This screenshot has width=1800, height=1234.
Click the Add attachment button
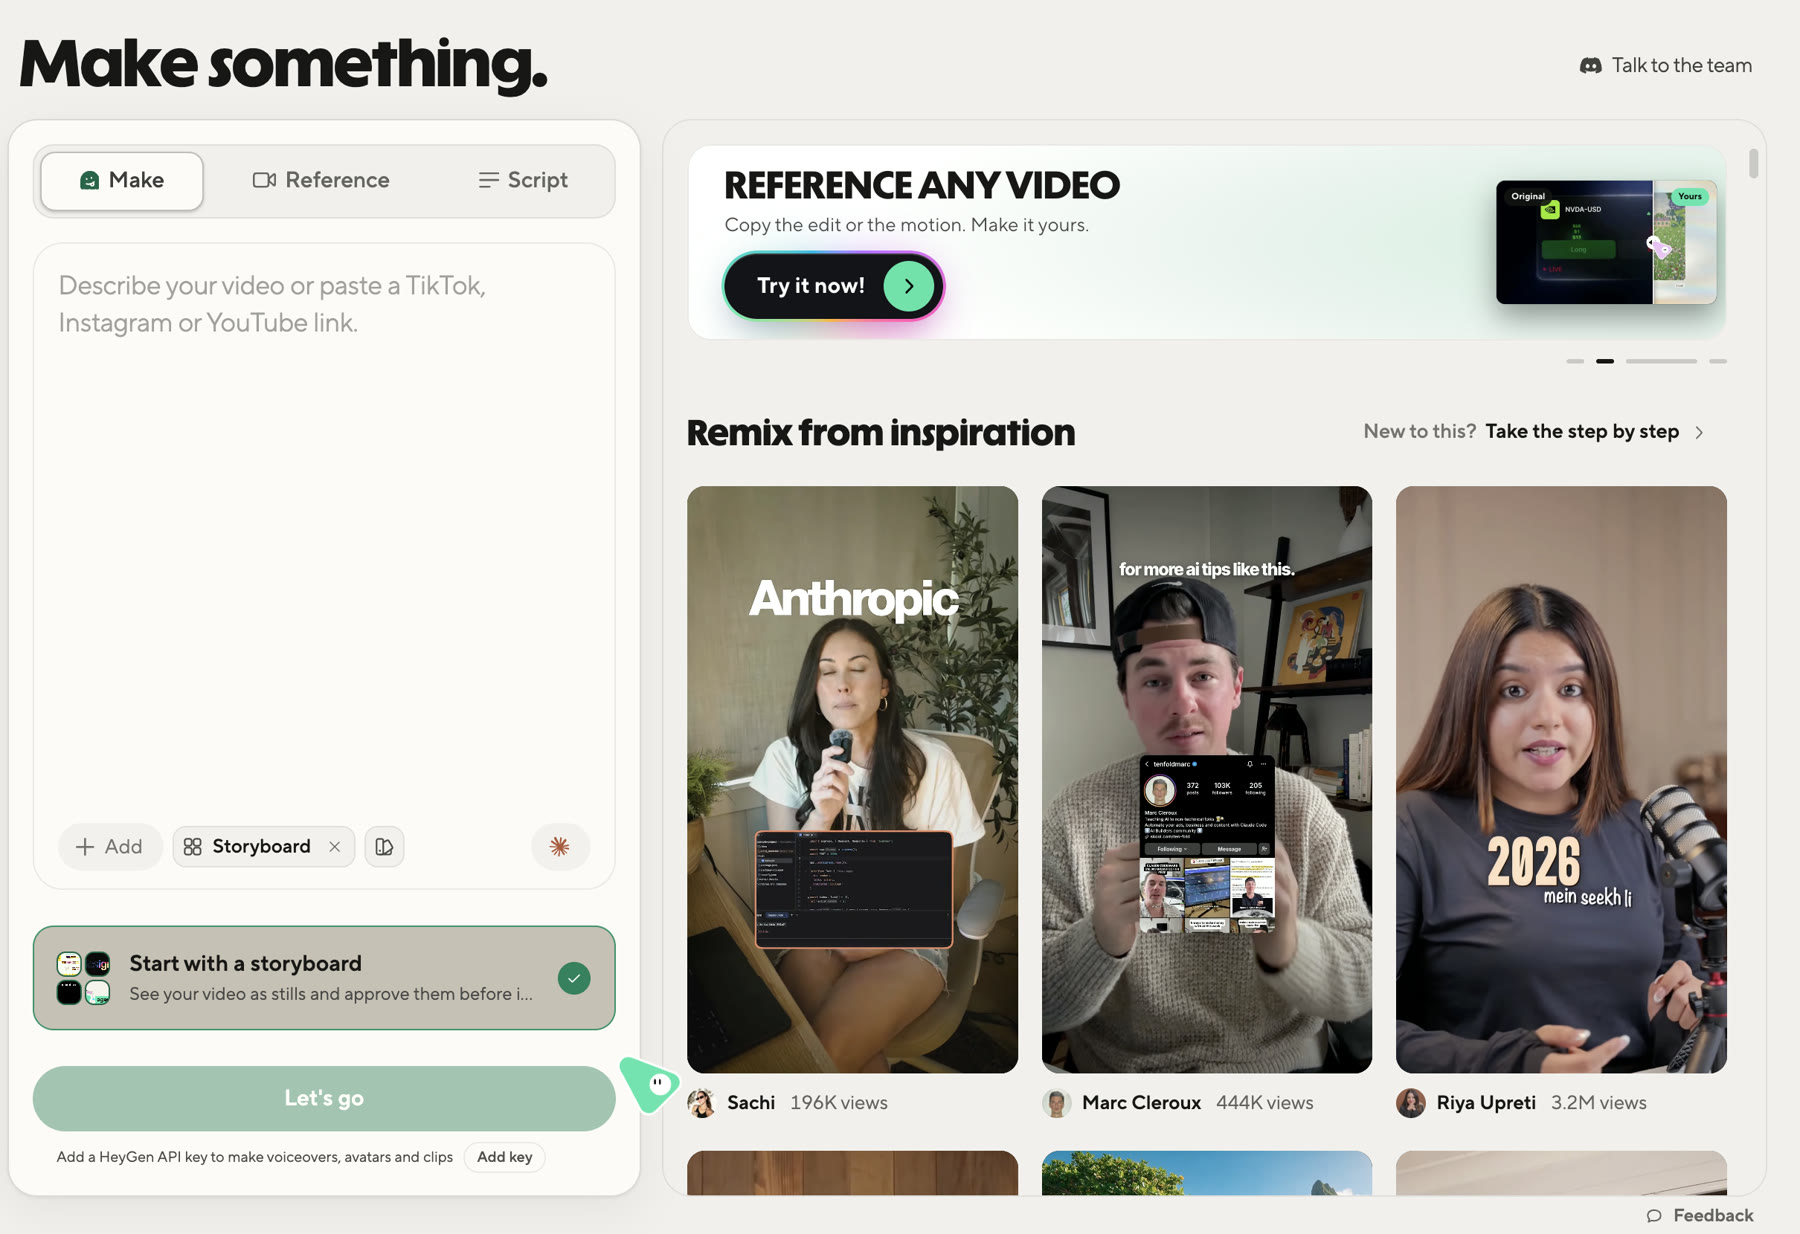pos(110,846)
